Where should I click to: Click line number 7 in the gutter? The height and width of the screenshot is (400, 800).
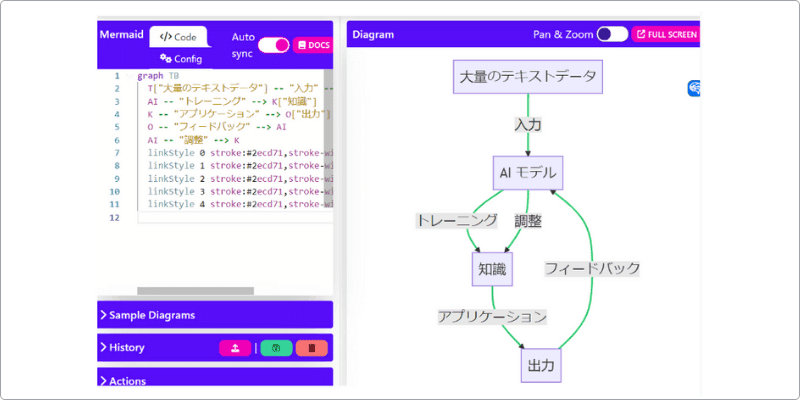[x=117, y=153]
